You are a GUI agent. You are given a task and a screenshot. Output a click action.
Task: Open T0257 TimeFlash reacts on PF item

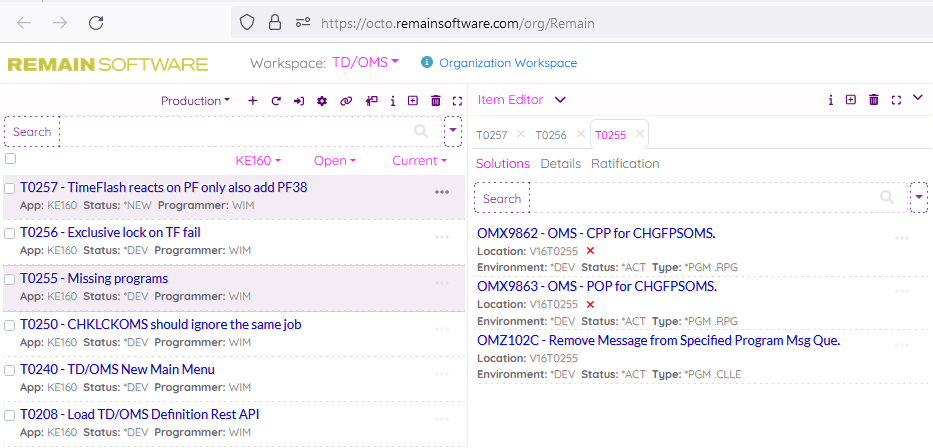tap(164, 188)
